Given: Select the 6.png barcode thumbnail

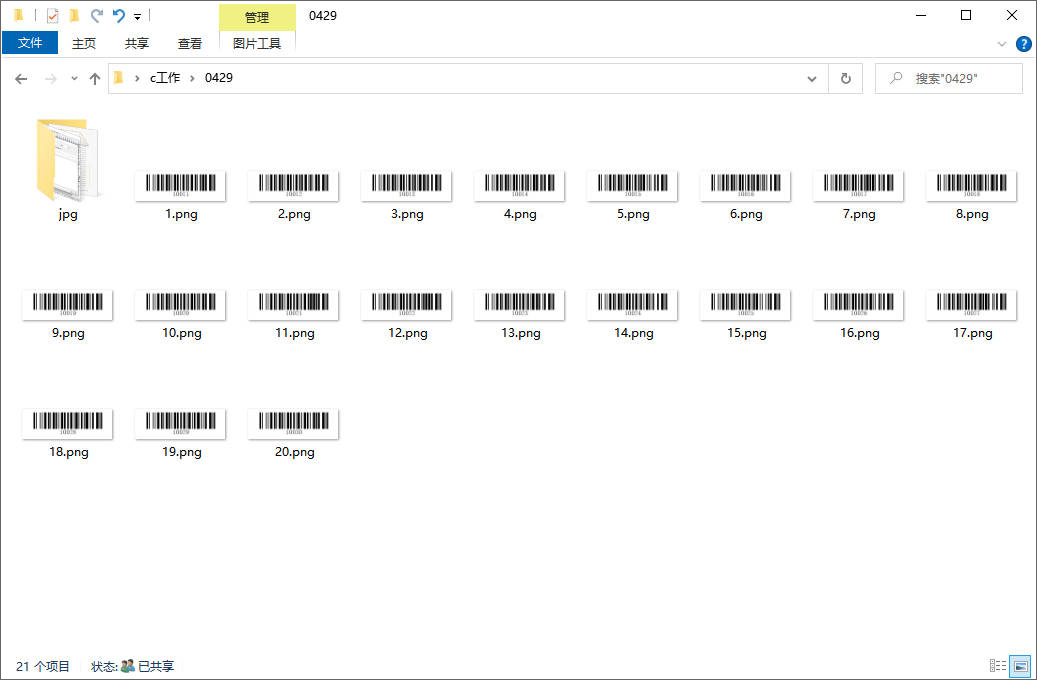Looking at the screenshot, I should tap(746, 186).
